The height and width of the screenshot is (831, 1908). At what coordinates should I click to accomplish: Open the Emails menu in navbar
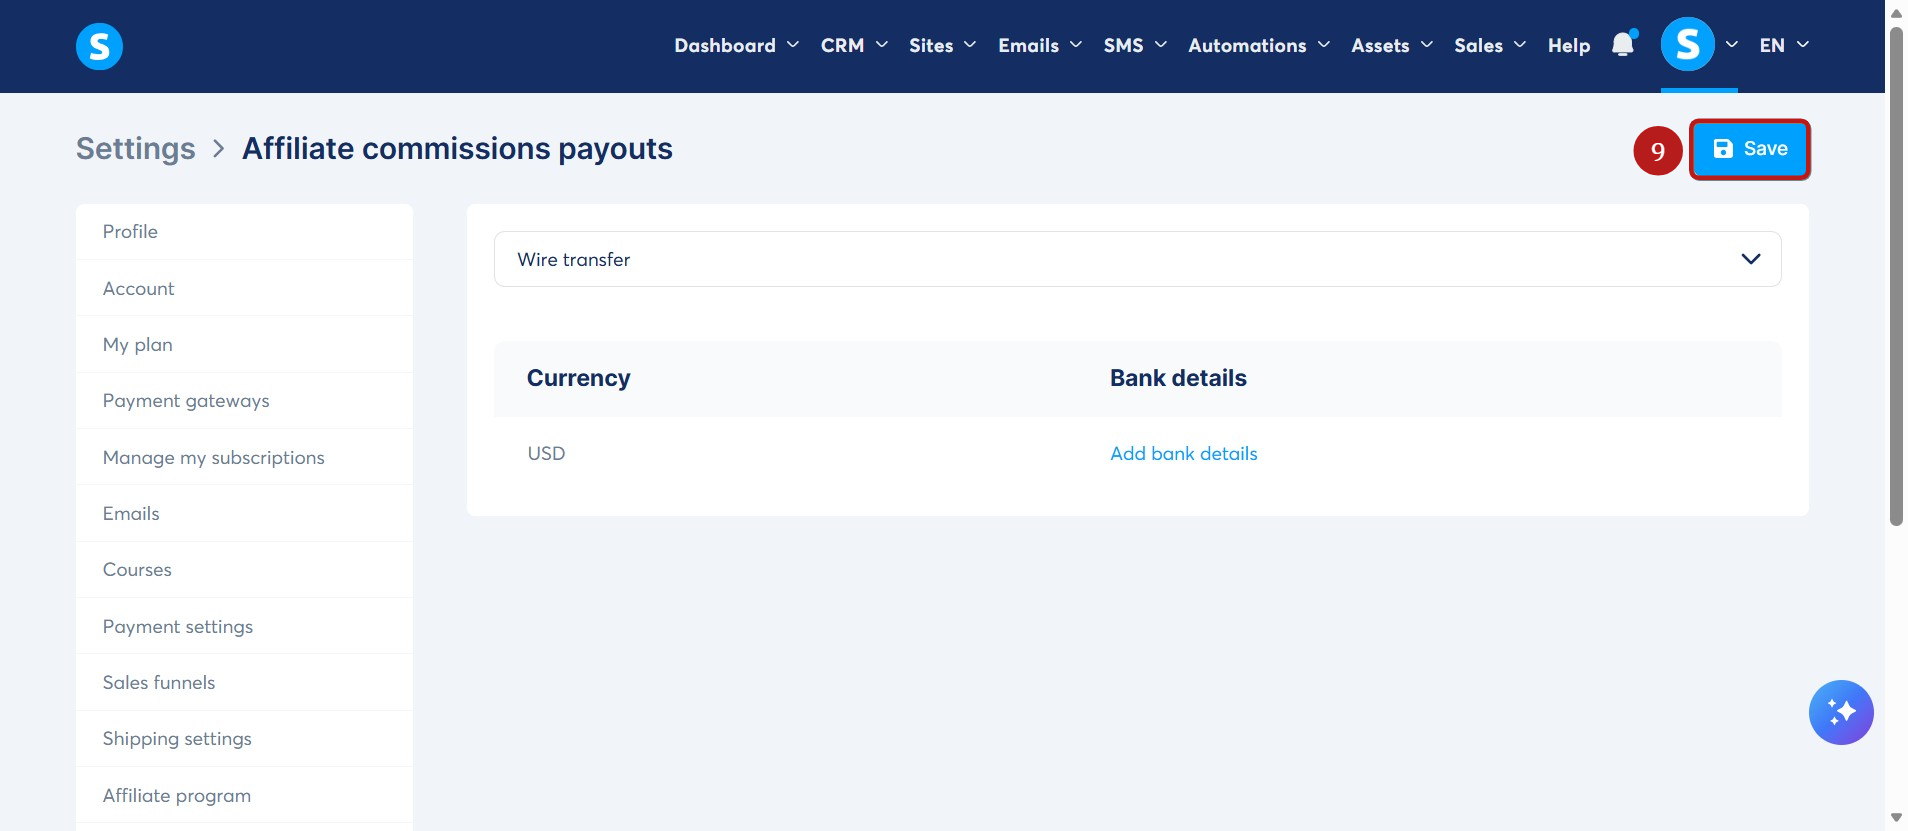(x=1040, y=45)
